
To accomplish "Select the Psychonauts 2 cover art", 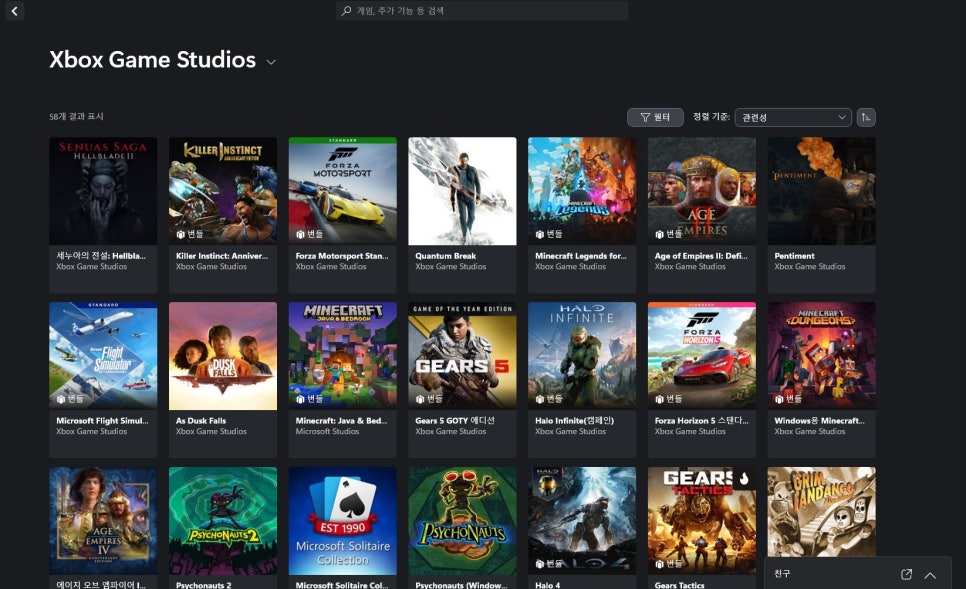I will [x=223, y=521].
